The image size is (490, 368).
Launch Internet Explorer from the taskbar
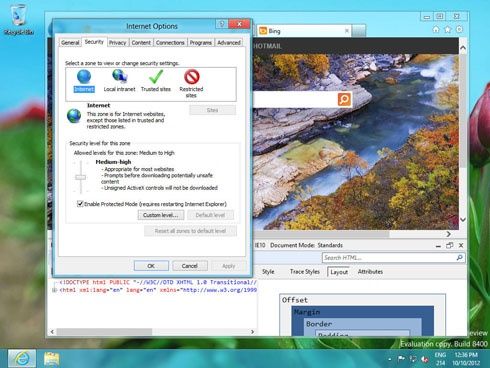tap(22, 359)
